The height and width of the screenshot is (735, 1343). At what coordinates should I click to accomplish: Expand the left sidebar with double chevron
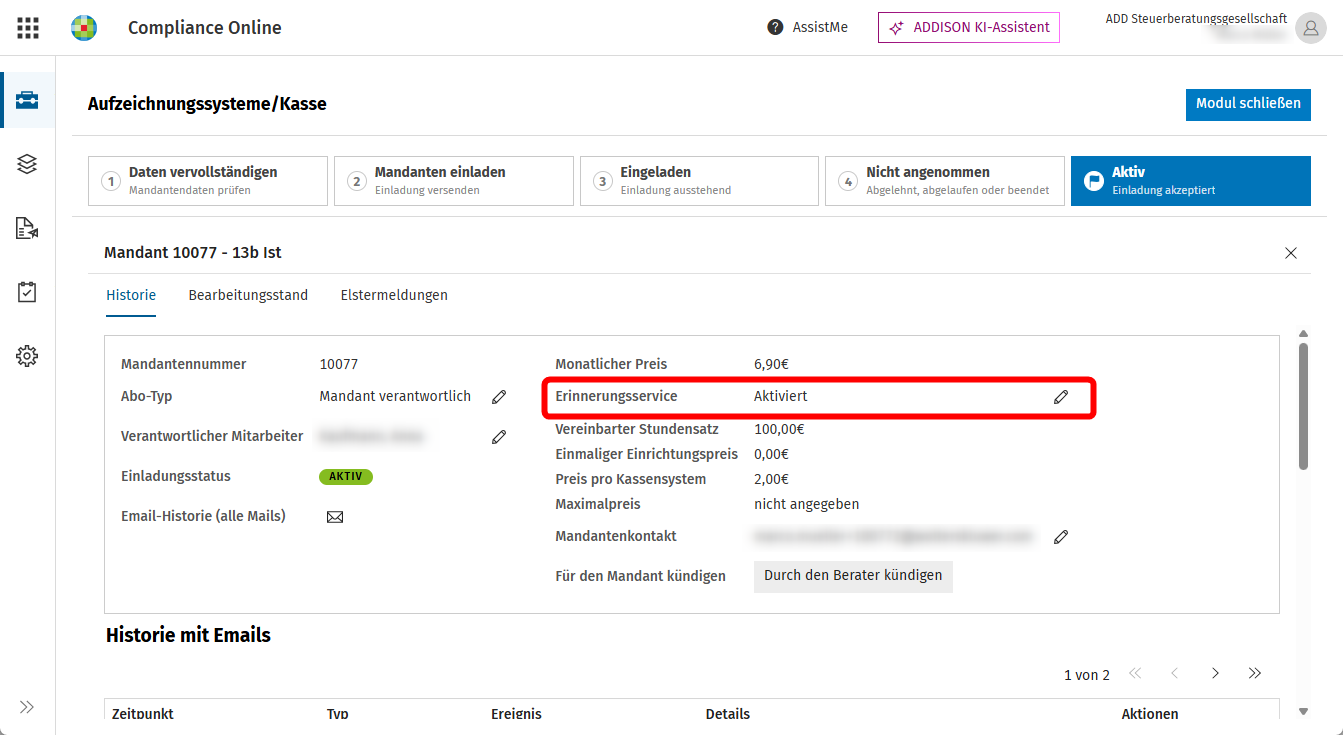27,707
